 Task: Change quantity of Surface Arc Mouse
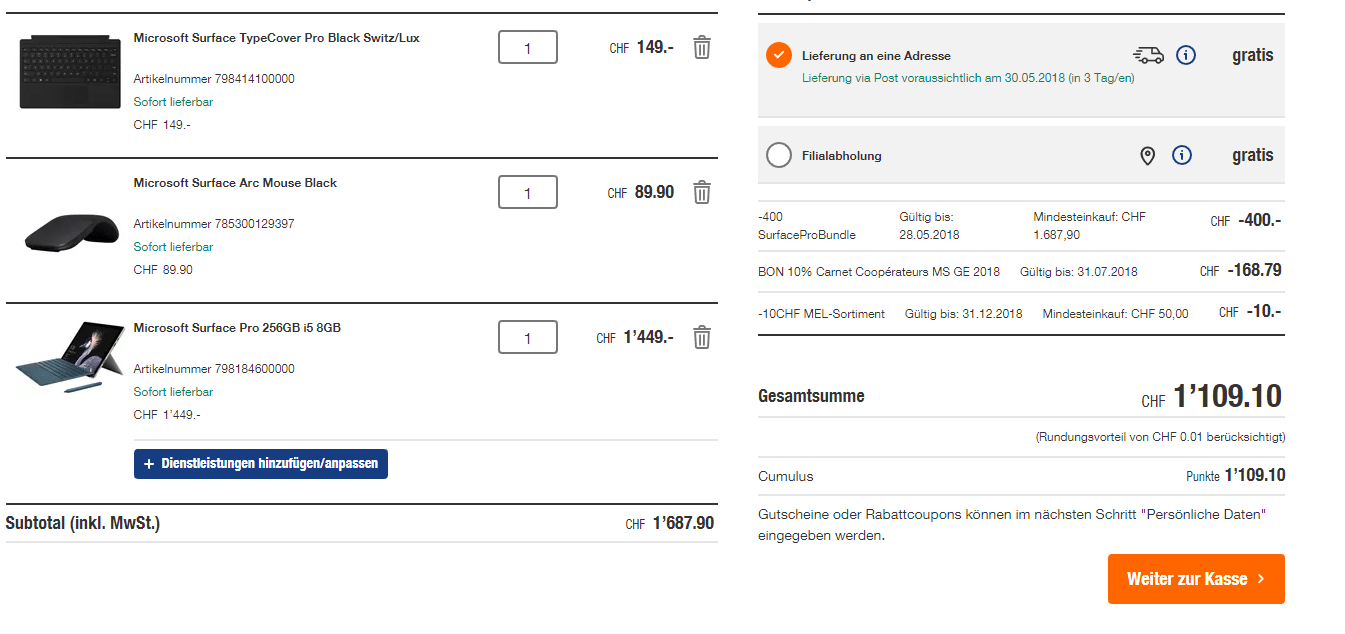tap(528, 192)
